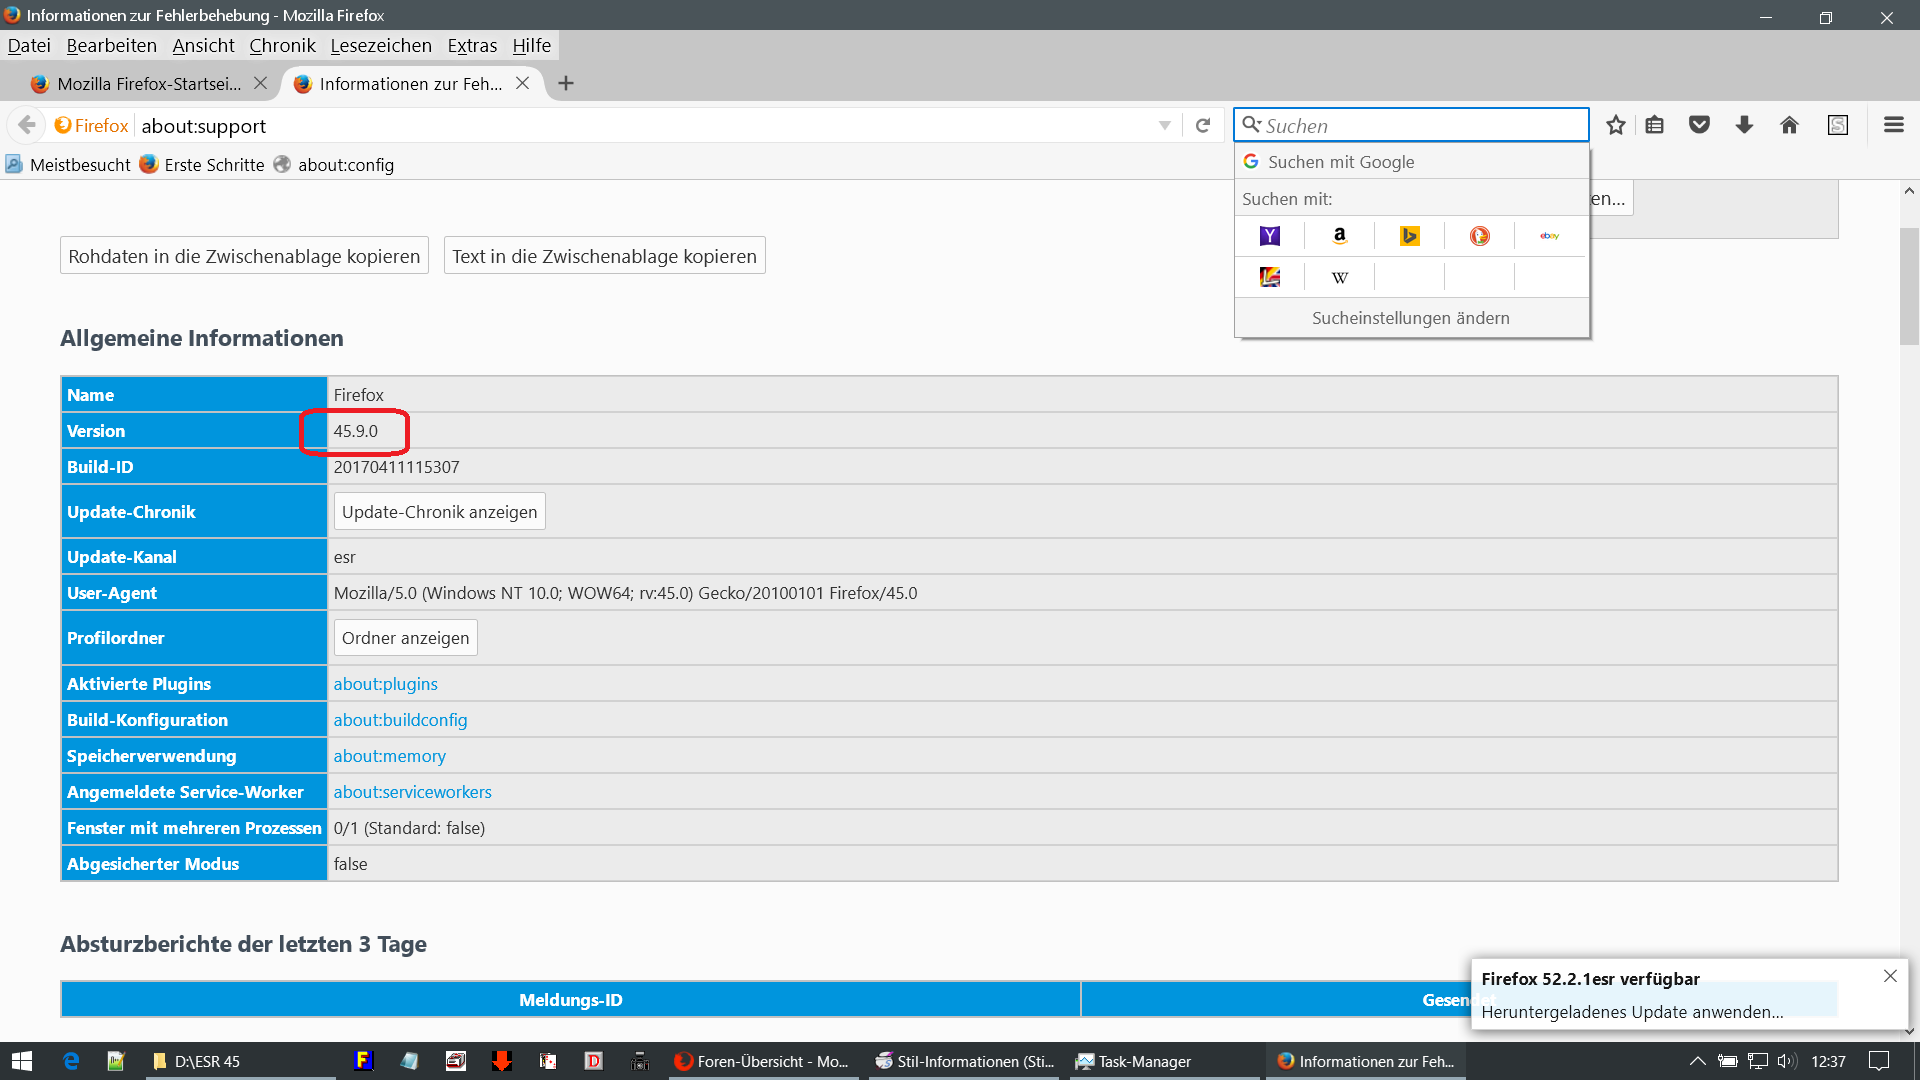Open the hamburger menu button
The width and height of the screenshot is (1920, 1080).
pyautogui.click(x=1893, y=125)
